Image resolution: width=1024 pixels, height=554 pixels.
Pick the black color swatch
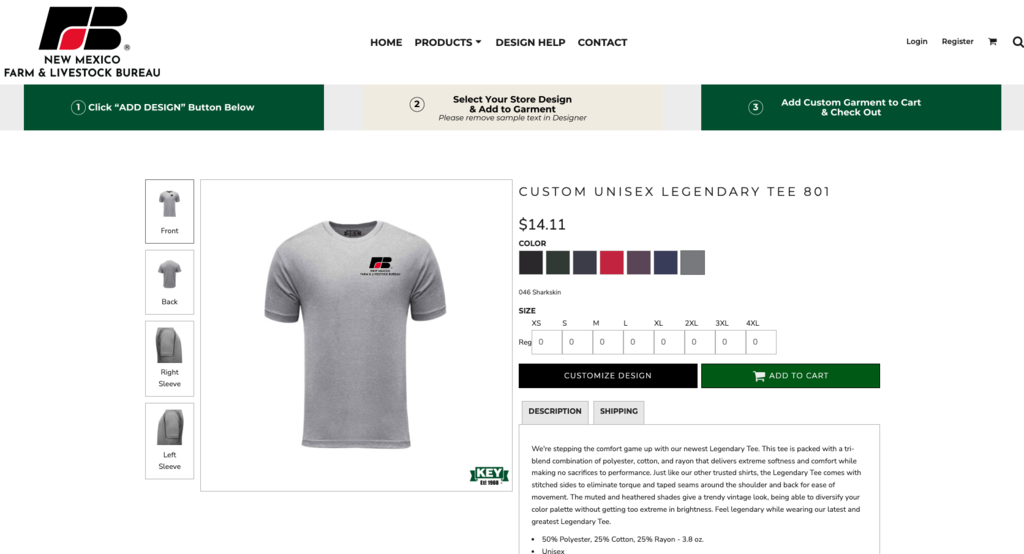coord(531,262)
